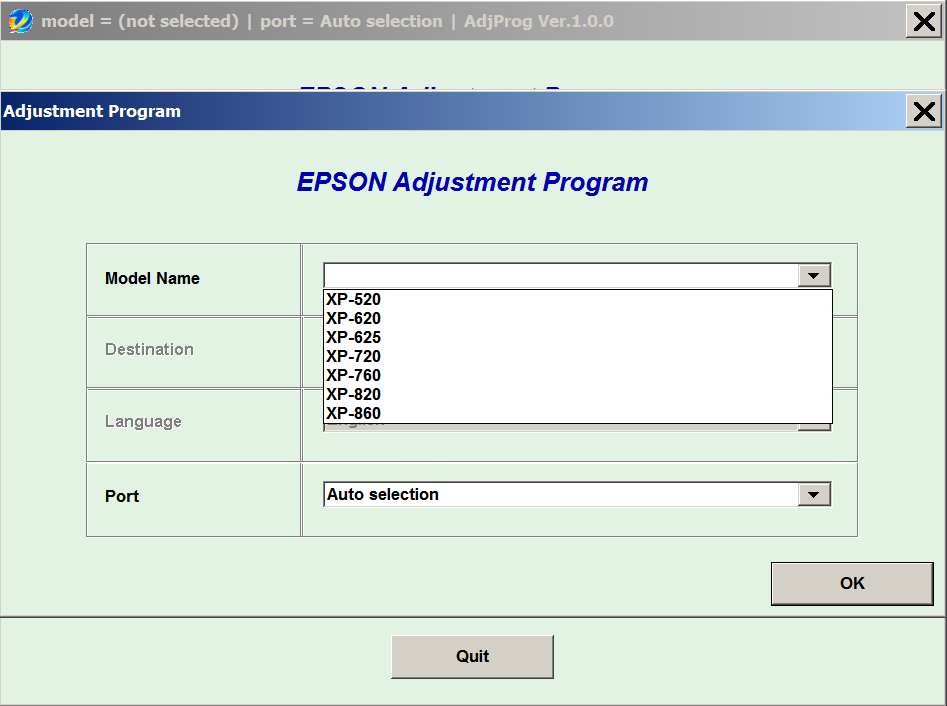This screenshot has width=947, height=706.
Task: Pick XP-860 at the bottom of list
Action: pos(578,413)
